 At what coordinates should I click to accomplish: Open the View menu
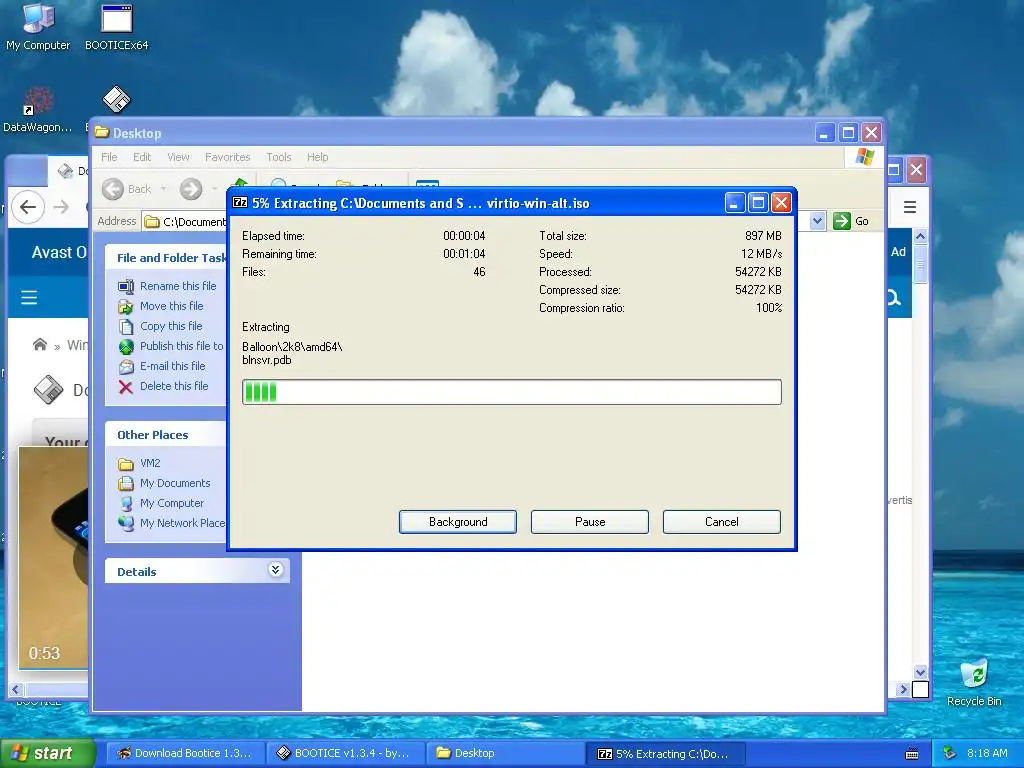(178, 157)
